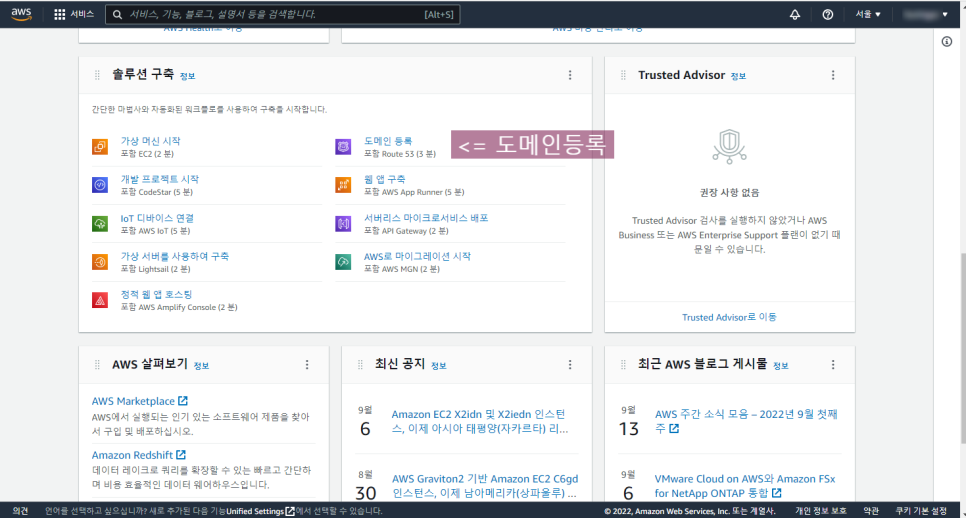
Task: Open the IoT 디바이스 연결 link
Action: pyautogui.click(x=157, y=218)
